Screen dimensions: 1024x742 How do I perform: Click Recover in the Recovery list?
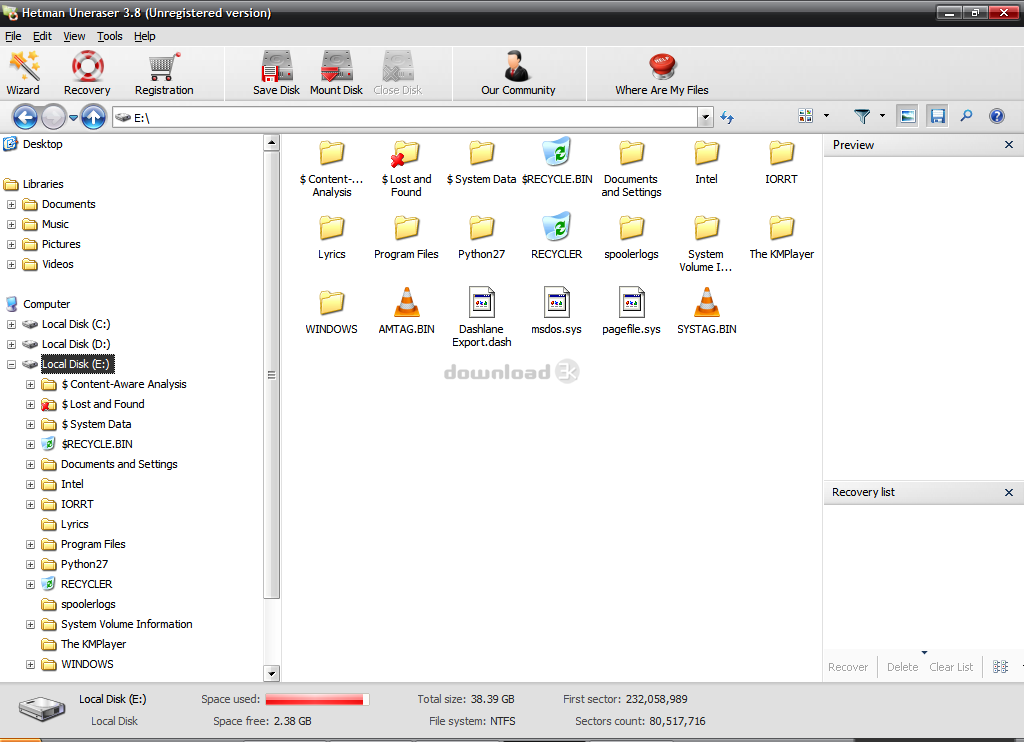tap(848, 667)
